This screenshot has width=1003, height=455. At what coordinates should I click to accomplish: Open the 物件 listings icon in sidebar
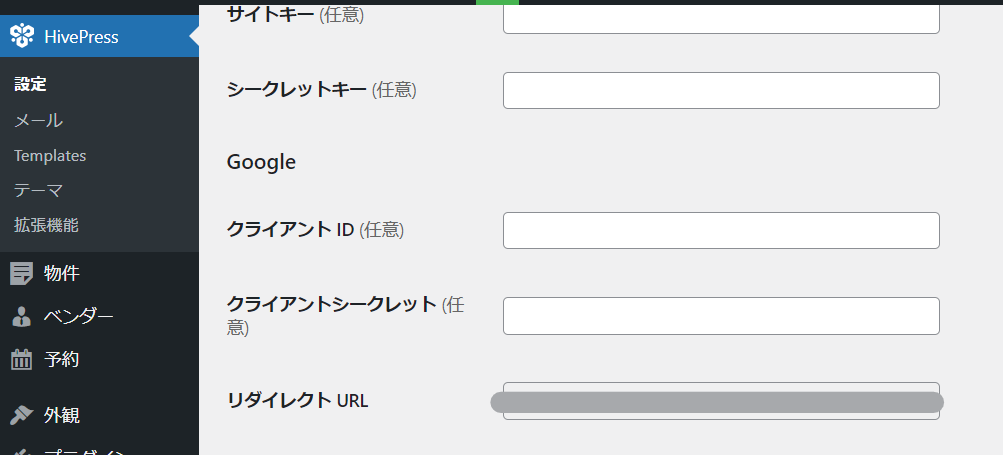22,273
